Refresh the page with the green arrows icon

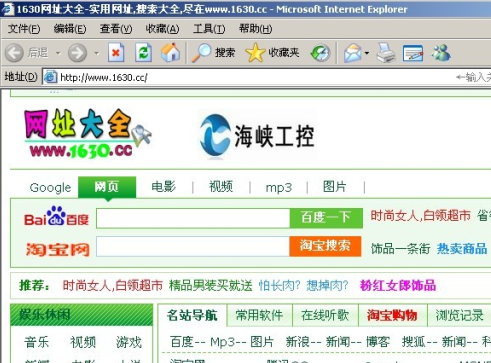tap(143, 53)
